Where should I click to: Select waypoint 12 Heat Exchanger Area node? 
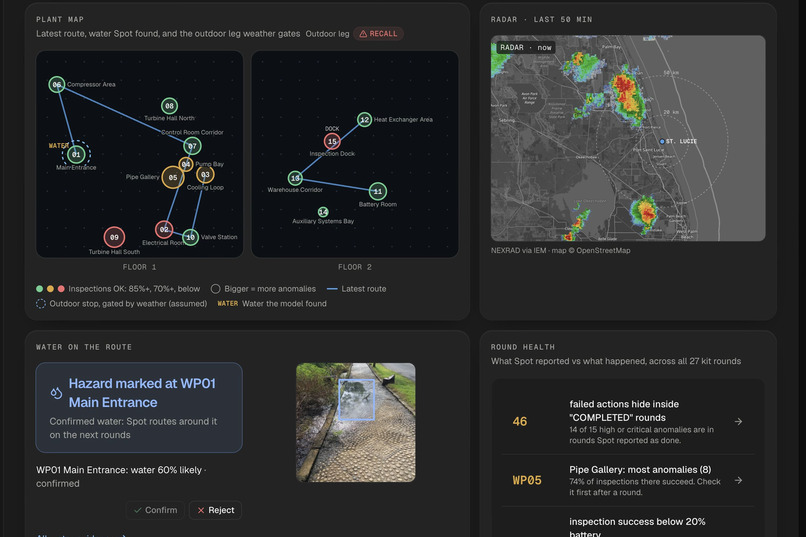(364, 120)
